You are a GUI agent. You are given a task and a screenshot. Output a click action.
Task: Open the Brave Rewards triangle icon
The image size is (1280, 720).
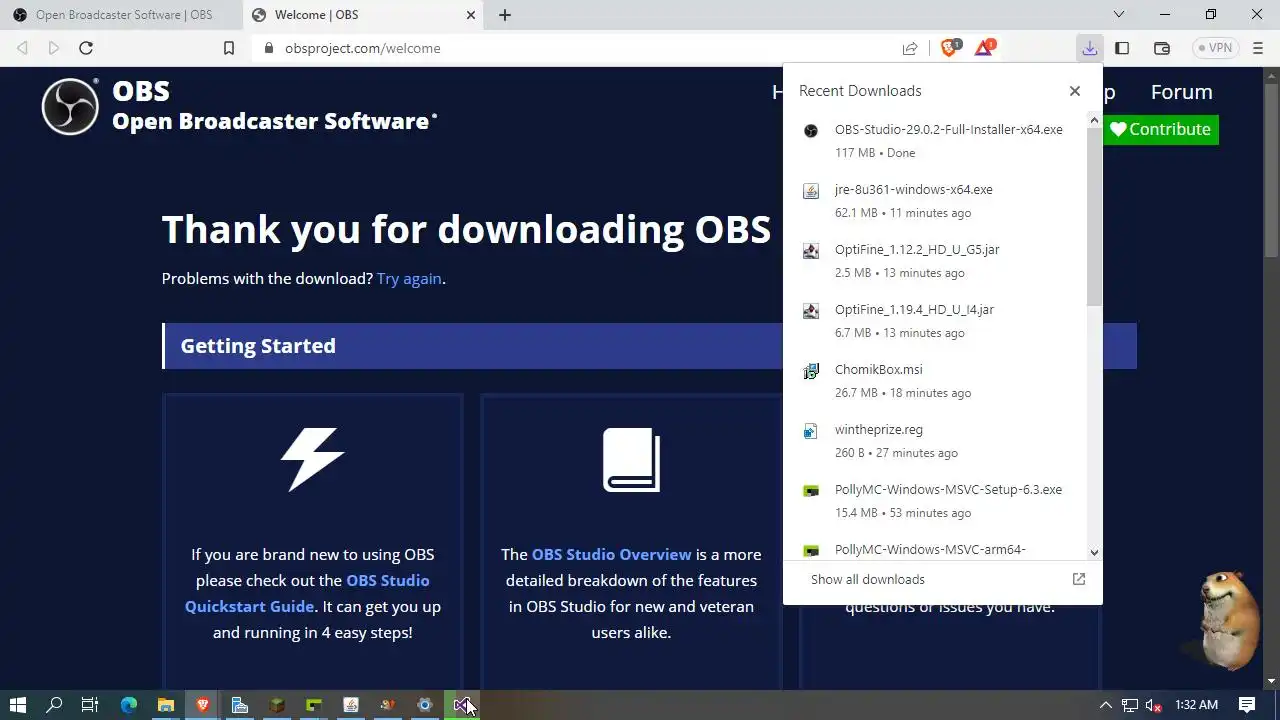(984, 48)
